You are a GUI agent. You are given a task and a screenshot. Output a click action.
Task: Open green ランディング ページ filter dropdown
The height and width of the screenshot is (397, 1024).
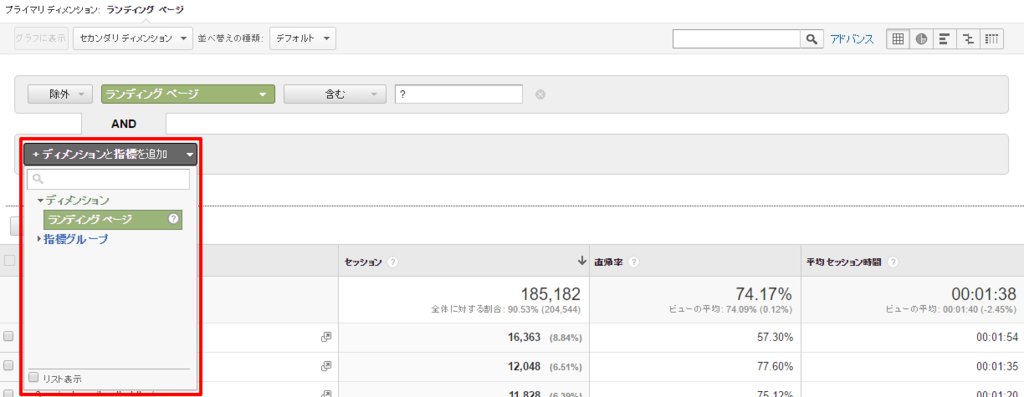188,94
